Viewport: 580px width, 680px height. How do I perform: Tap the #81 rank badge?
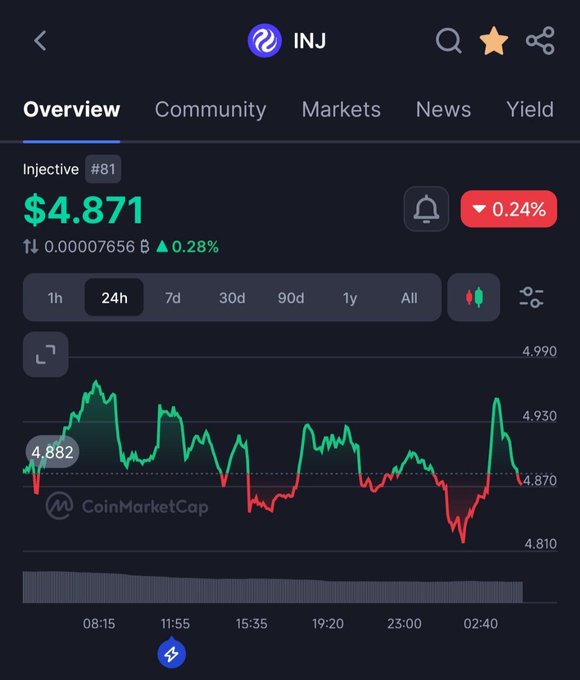[x=103, y=169]
